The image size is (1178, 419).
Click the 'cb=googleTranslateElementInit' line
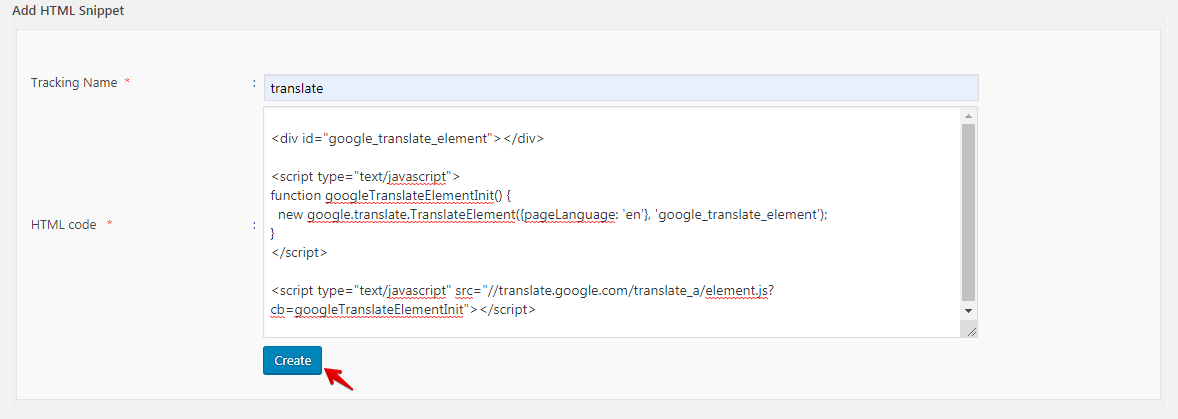[x=403, y=309]
